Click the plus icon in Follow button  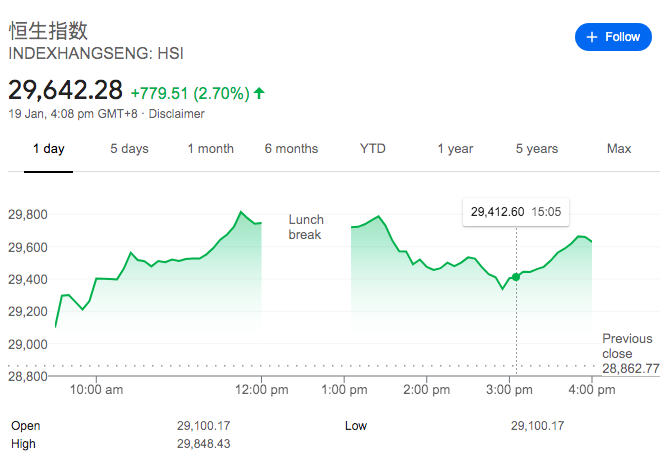click(x=592, y=37)
